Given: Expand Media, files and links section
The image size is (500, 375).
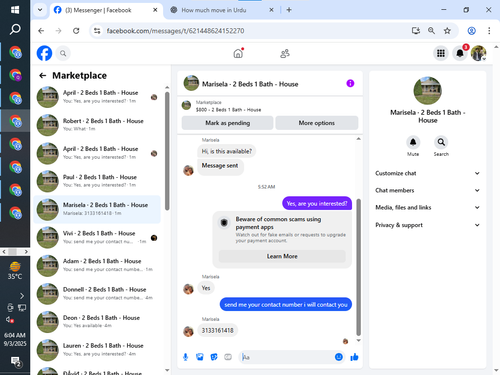Looking at the screenshot, I should point(428,208).
